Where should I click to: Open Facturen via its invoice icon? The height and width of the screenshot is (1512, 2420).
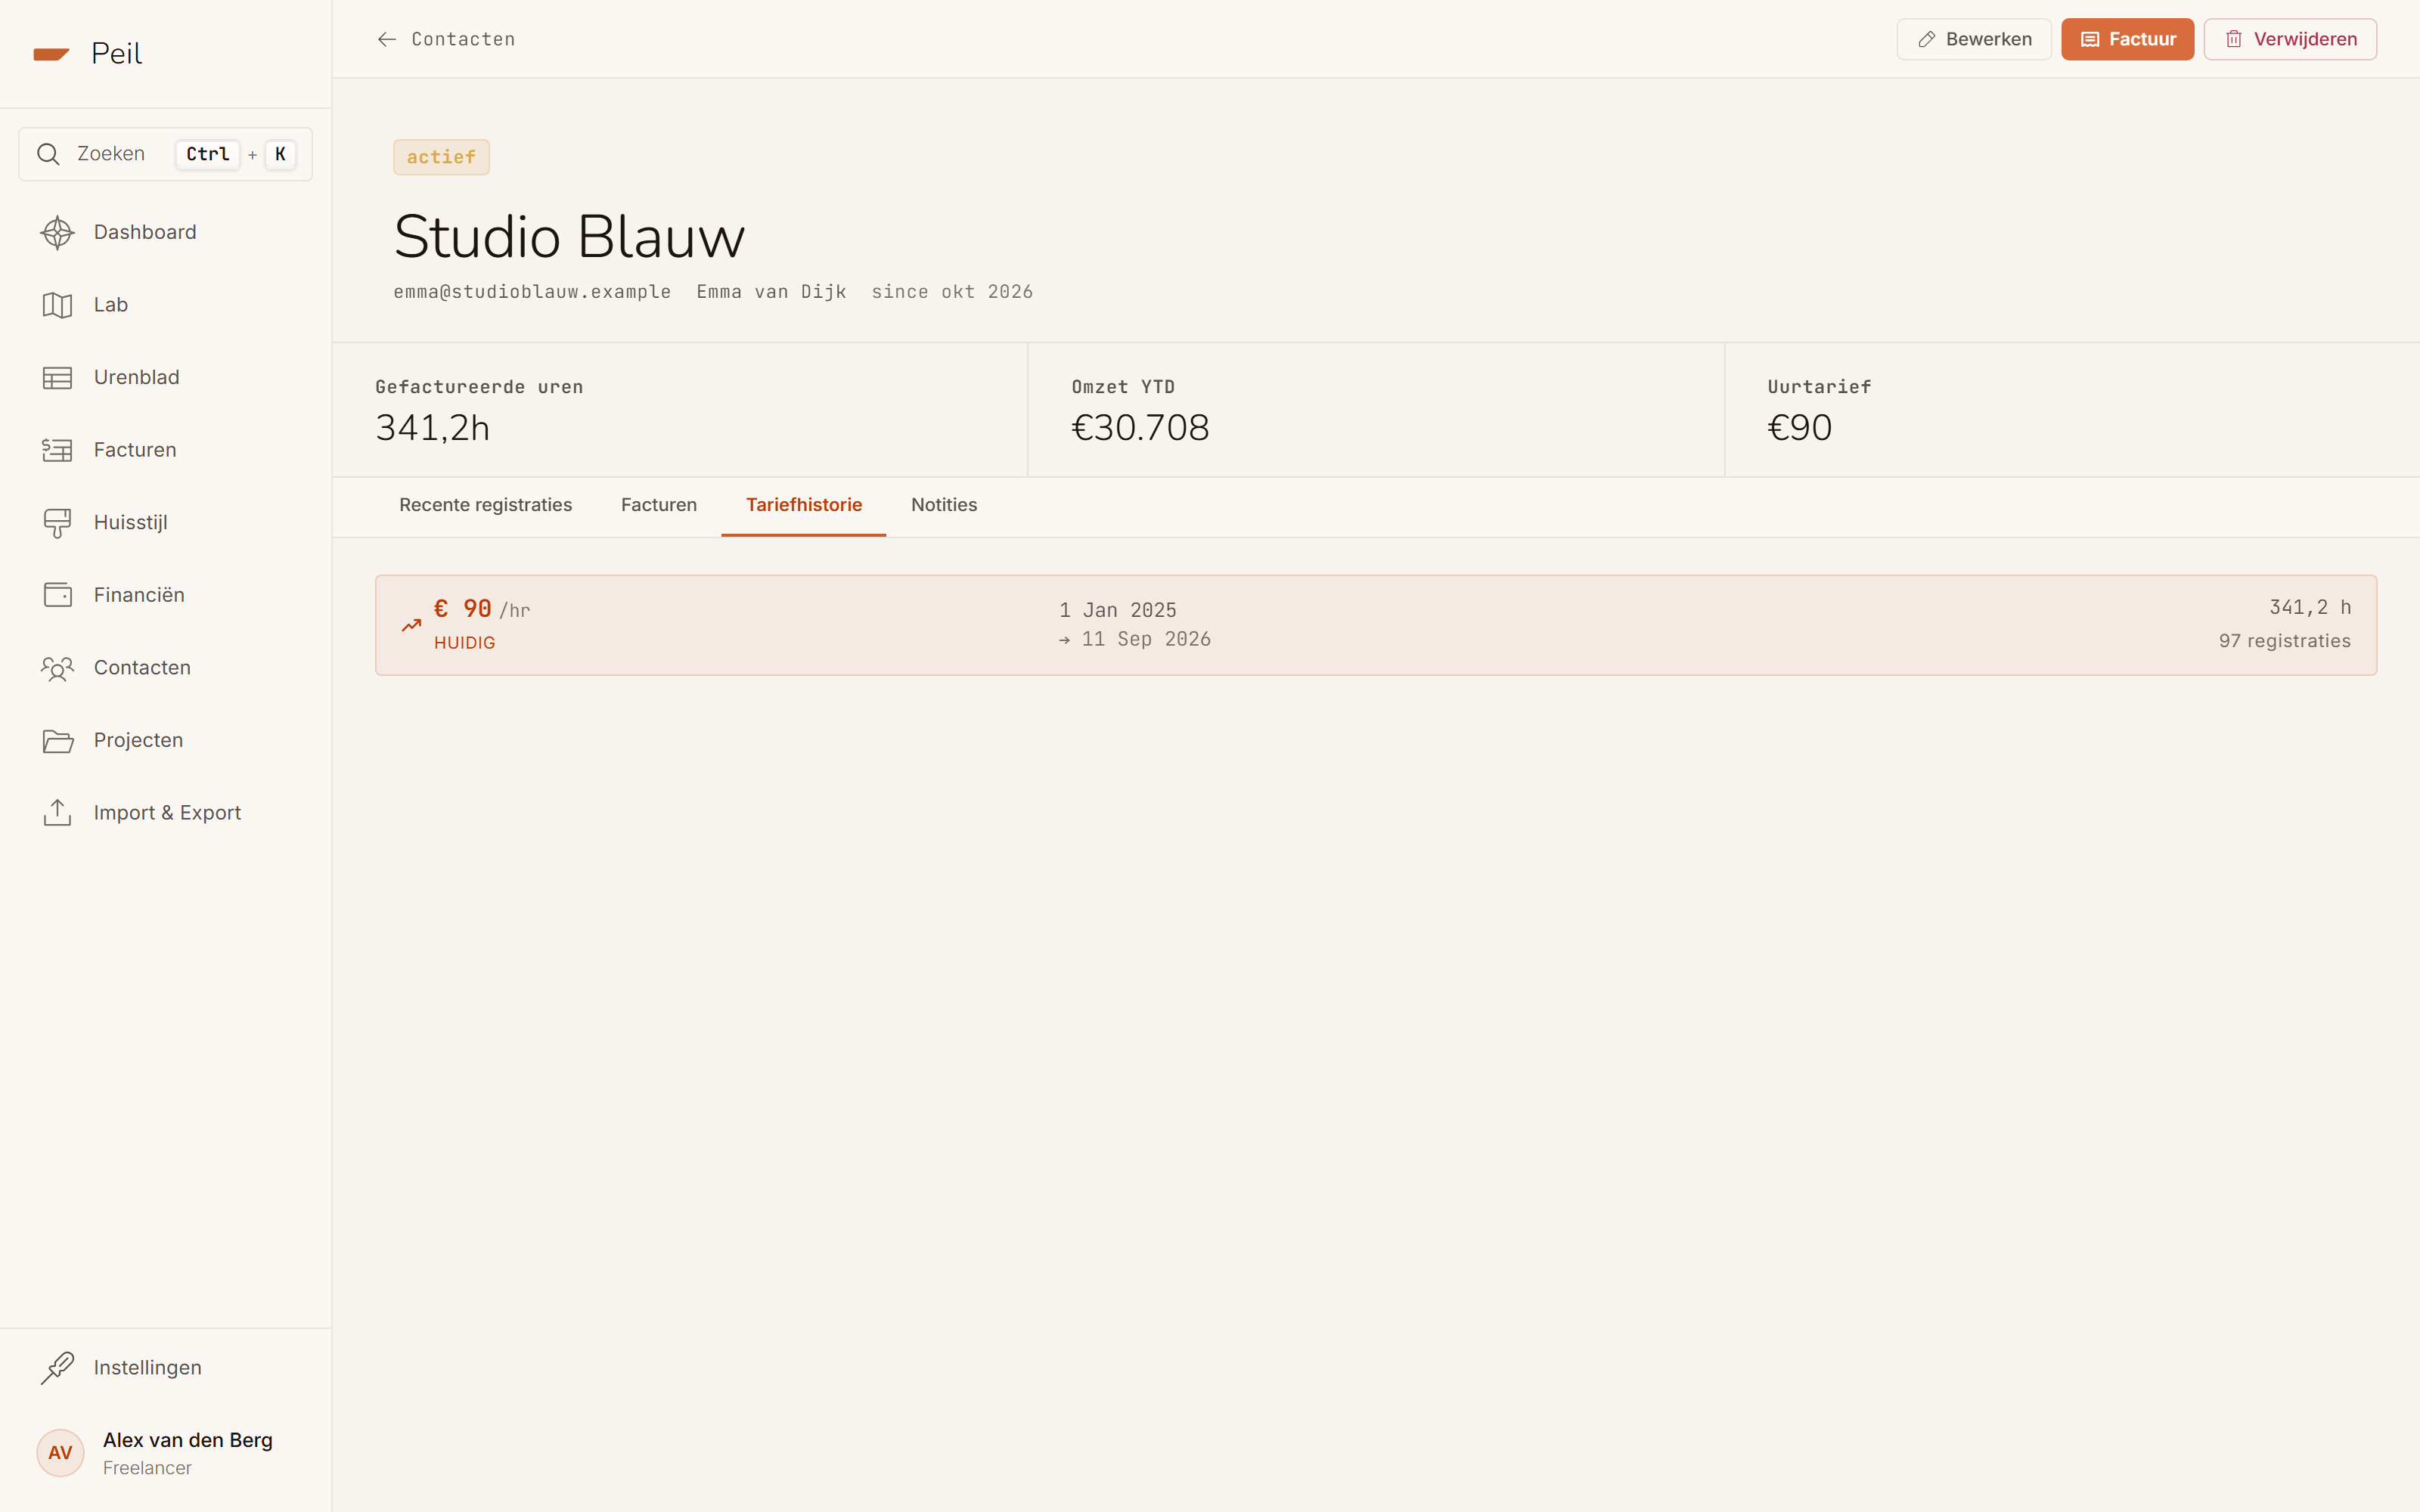click(x=57, y=450)
